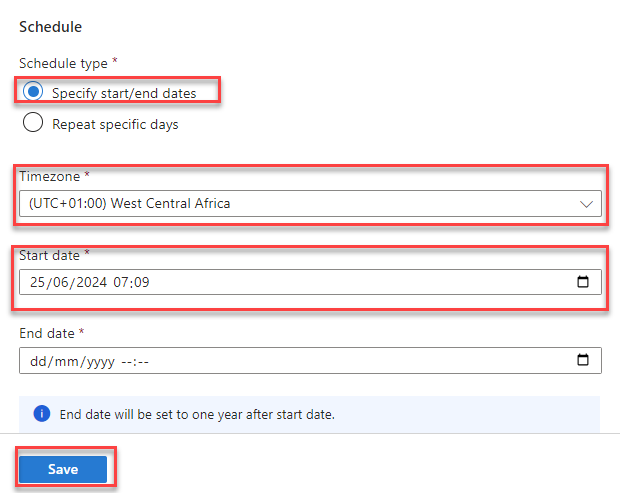Click the 'Schedule' section heading

click(50, 25)
